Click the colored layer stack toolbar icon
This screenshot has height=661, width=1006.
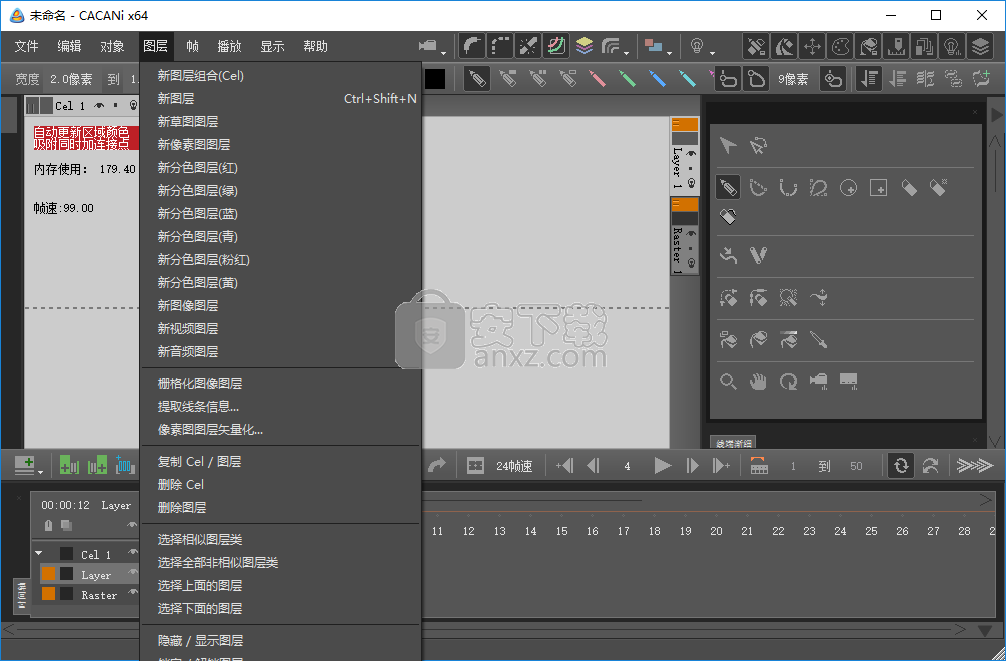(x=584, y=46)
